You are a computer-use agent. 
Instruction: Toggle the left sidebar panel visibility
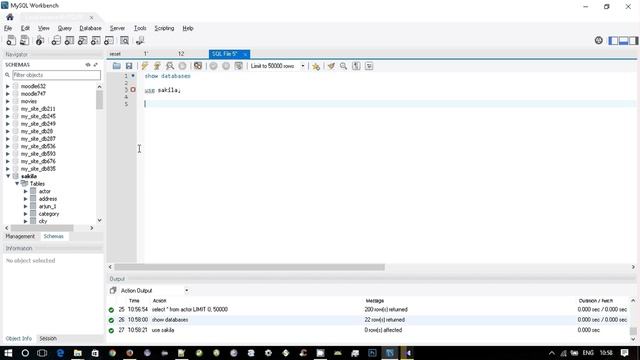(613, 40)
